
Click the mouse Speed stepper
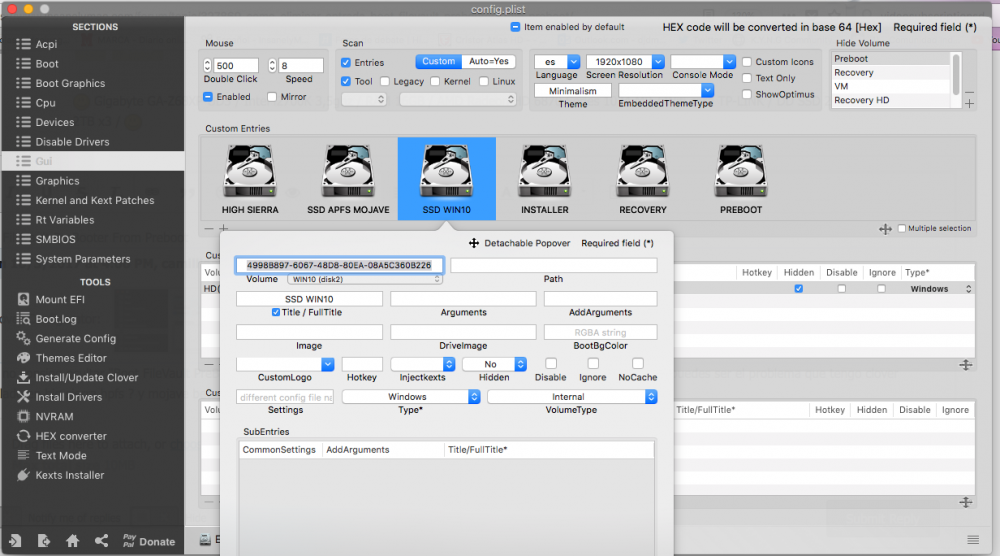pyautogui.click(x=272, y=65)
